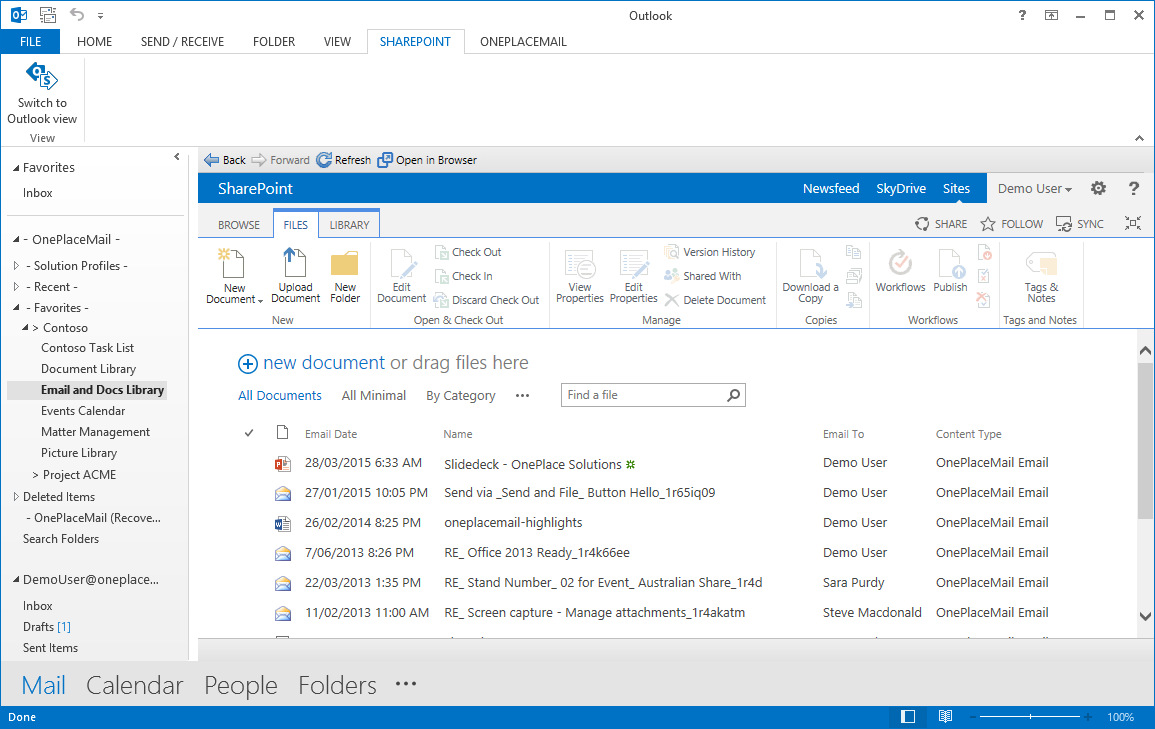The width and height of the screenshot is (1155, 729).
Task: Click the Publish ribbon icon
Action: coord(951,263)
